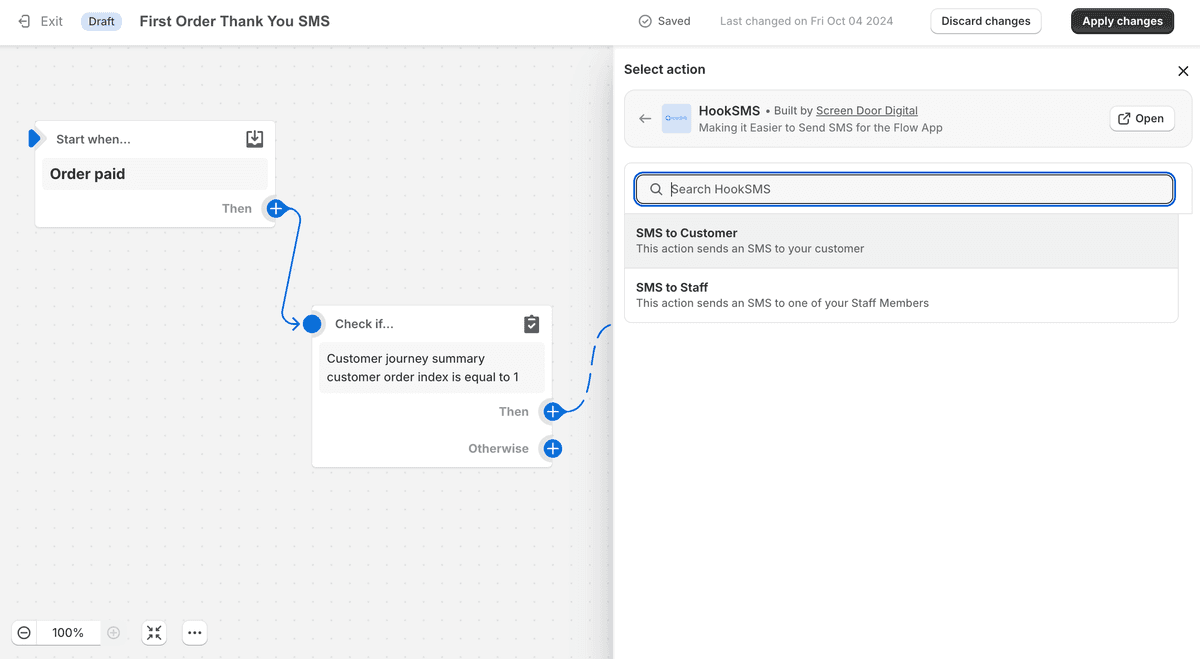This screenshot has width=1200, height=659.
Task: Select the SMS to Staff action
Action: (900, 295)
